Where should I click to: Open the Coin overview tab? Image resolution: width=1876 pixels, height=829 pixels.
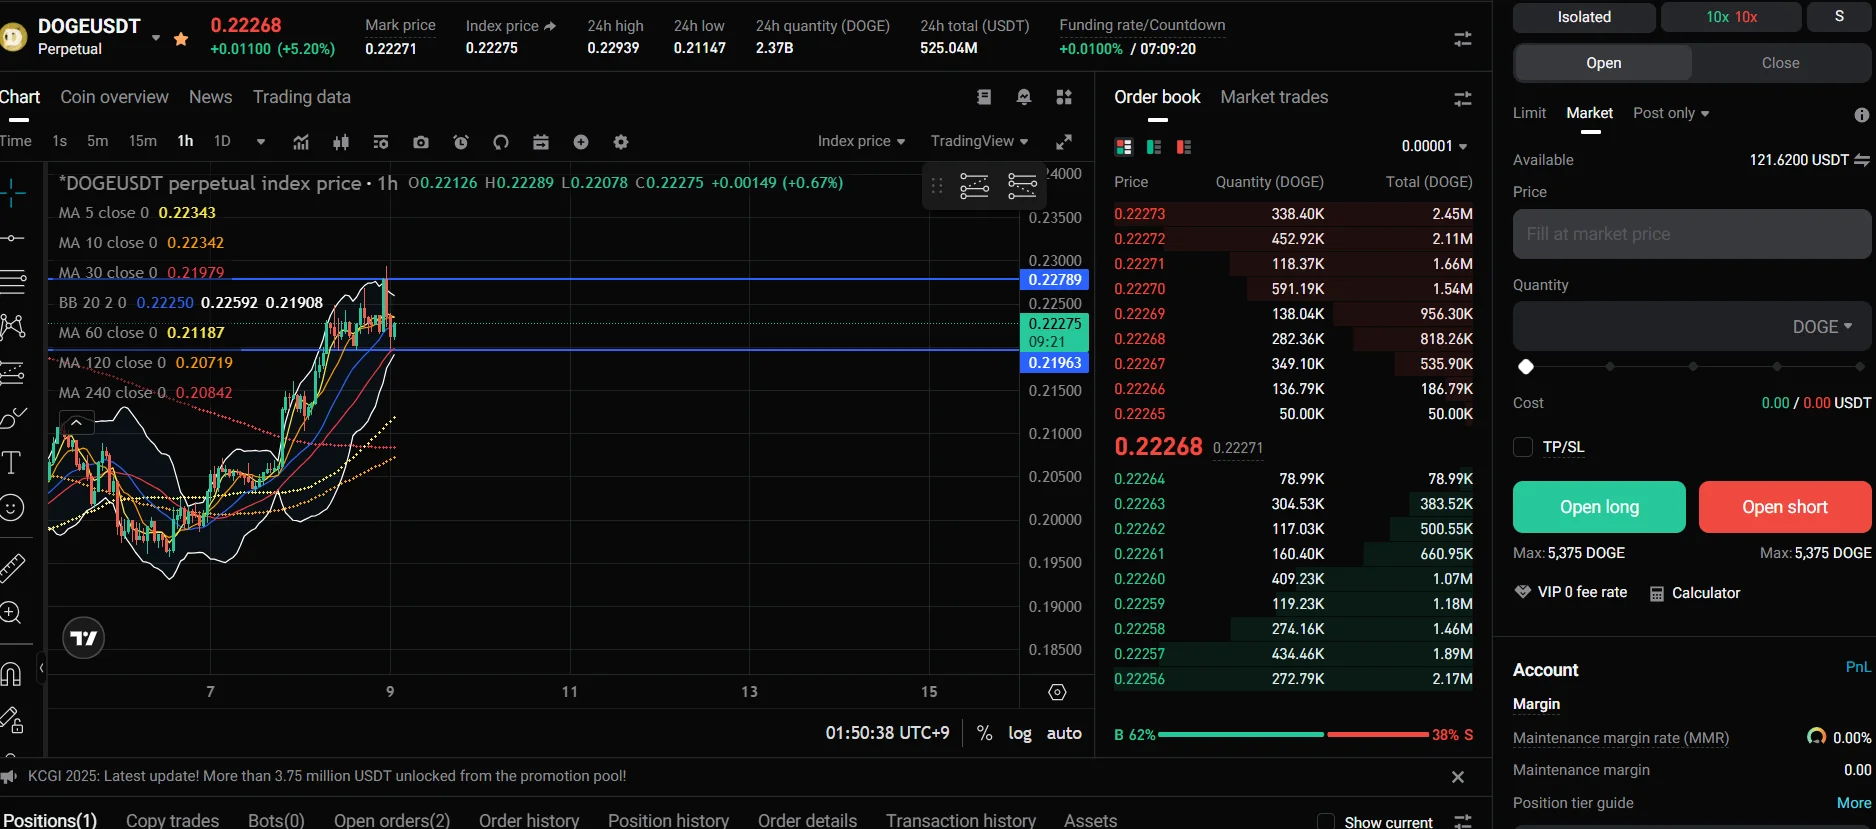[x=114, y=97]
